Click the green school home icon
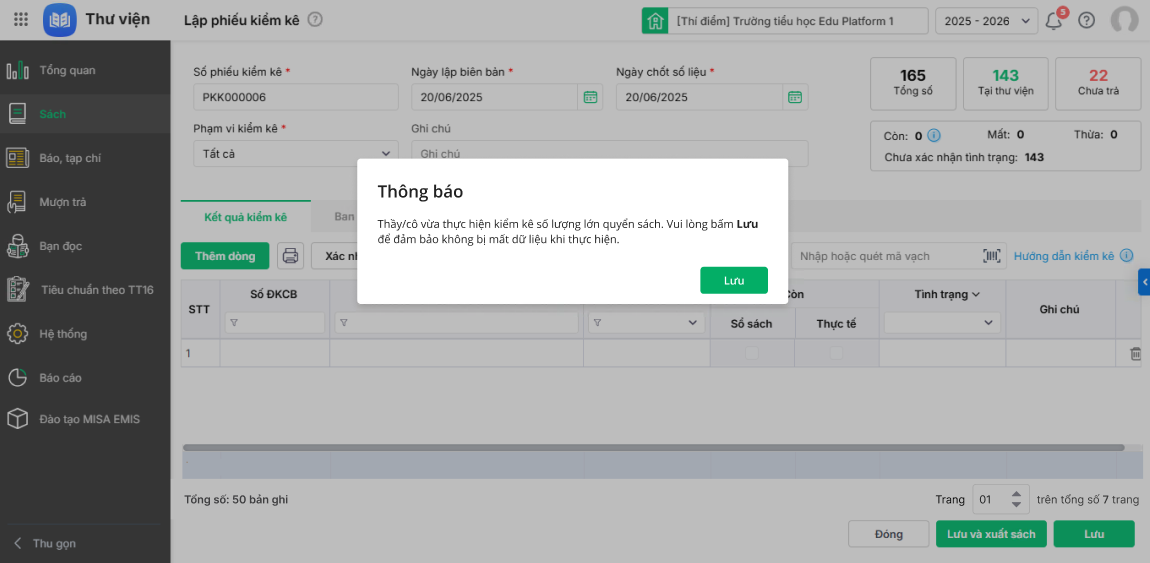 655,21
